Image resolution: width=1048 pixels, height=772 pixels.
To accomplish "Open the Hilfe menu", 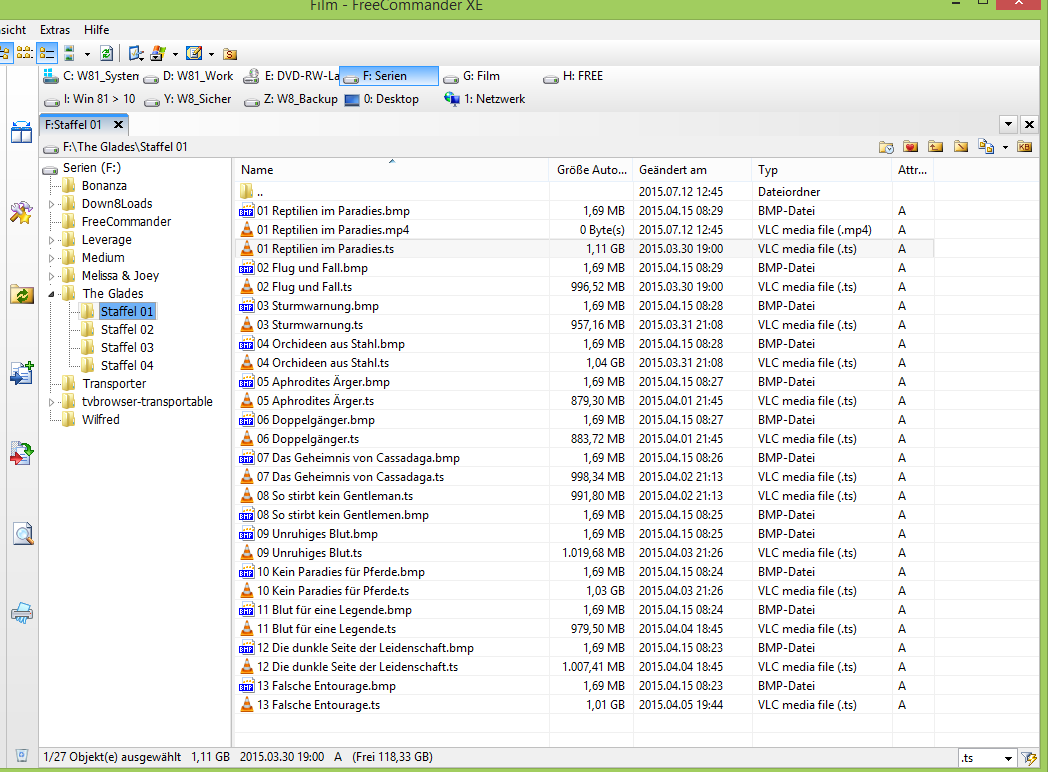I will (96, 29).
